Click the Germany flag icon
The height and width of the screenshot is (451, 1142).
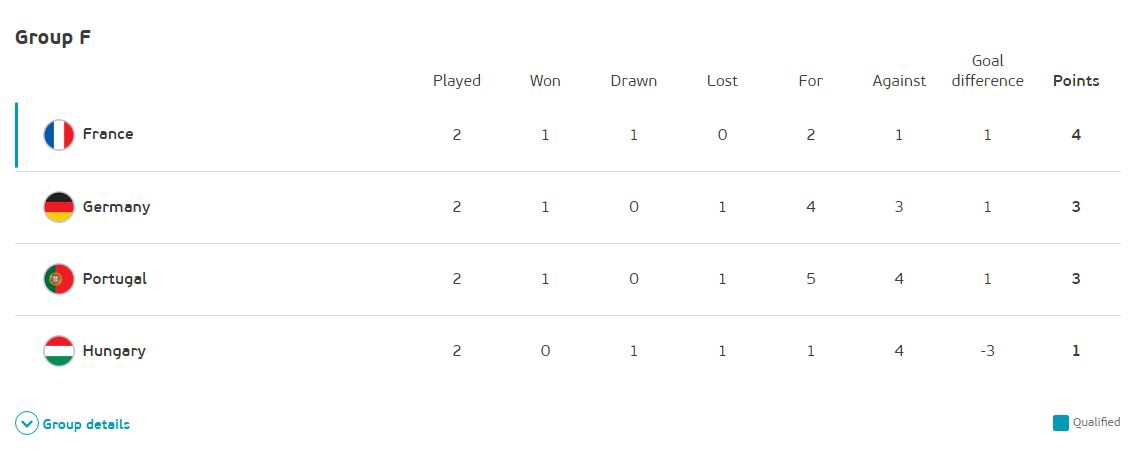pos(59,207)
